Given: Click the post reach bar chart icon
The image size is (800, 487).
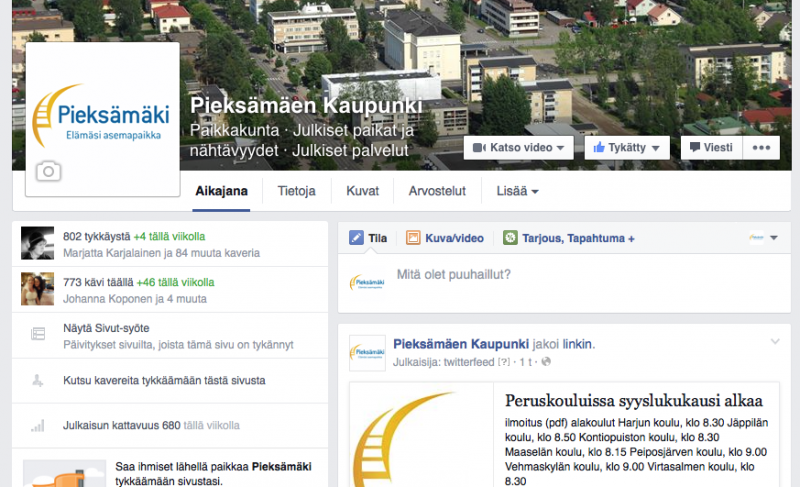Looking at the screenshot, I should coord(38,425).
